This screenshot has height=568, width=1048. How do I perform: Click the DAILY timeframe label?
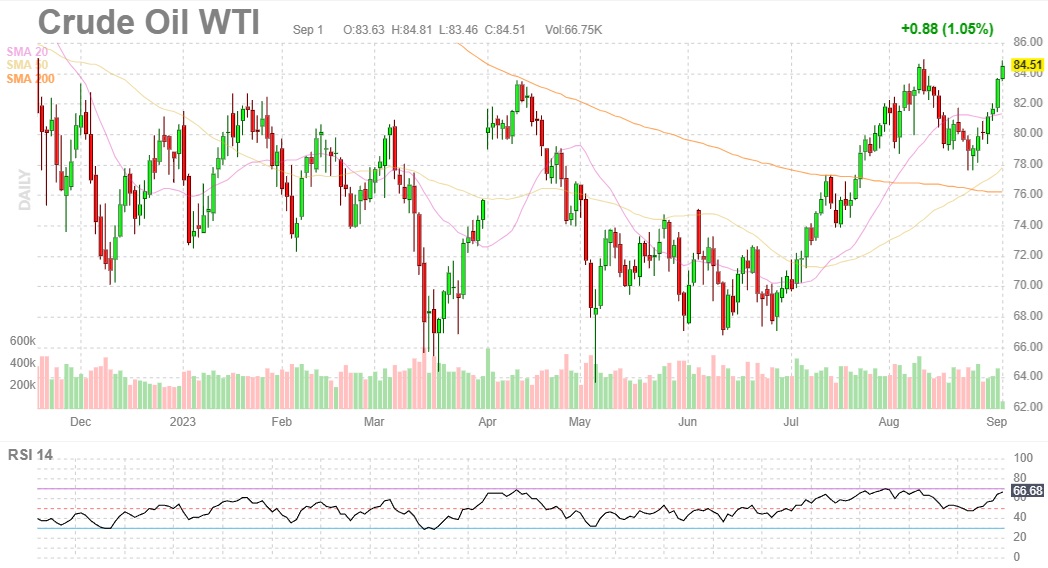(x=25, y=190)
